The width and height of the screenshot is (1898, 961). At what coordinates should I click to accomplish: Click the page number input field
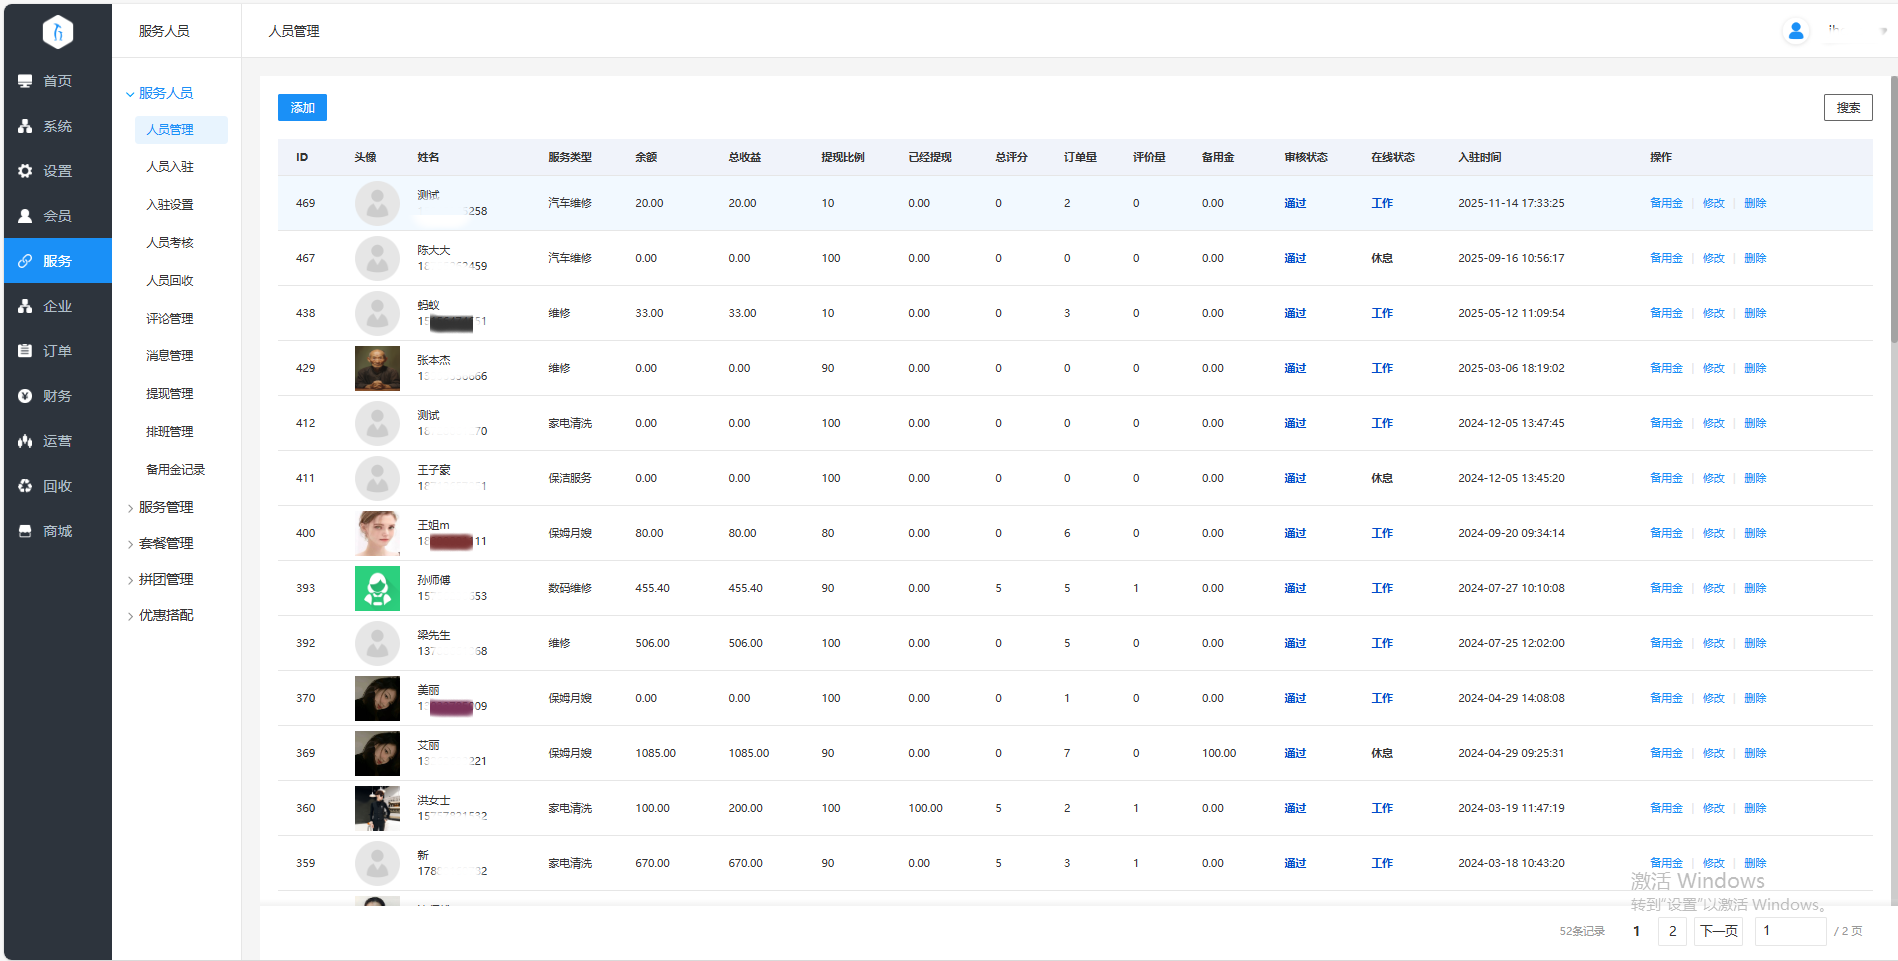(x=1789, y=931)
